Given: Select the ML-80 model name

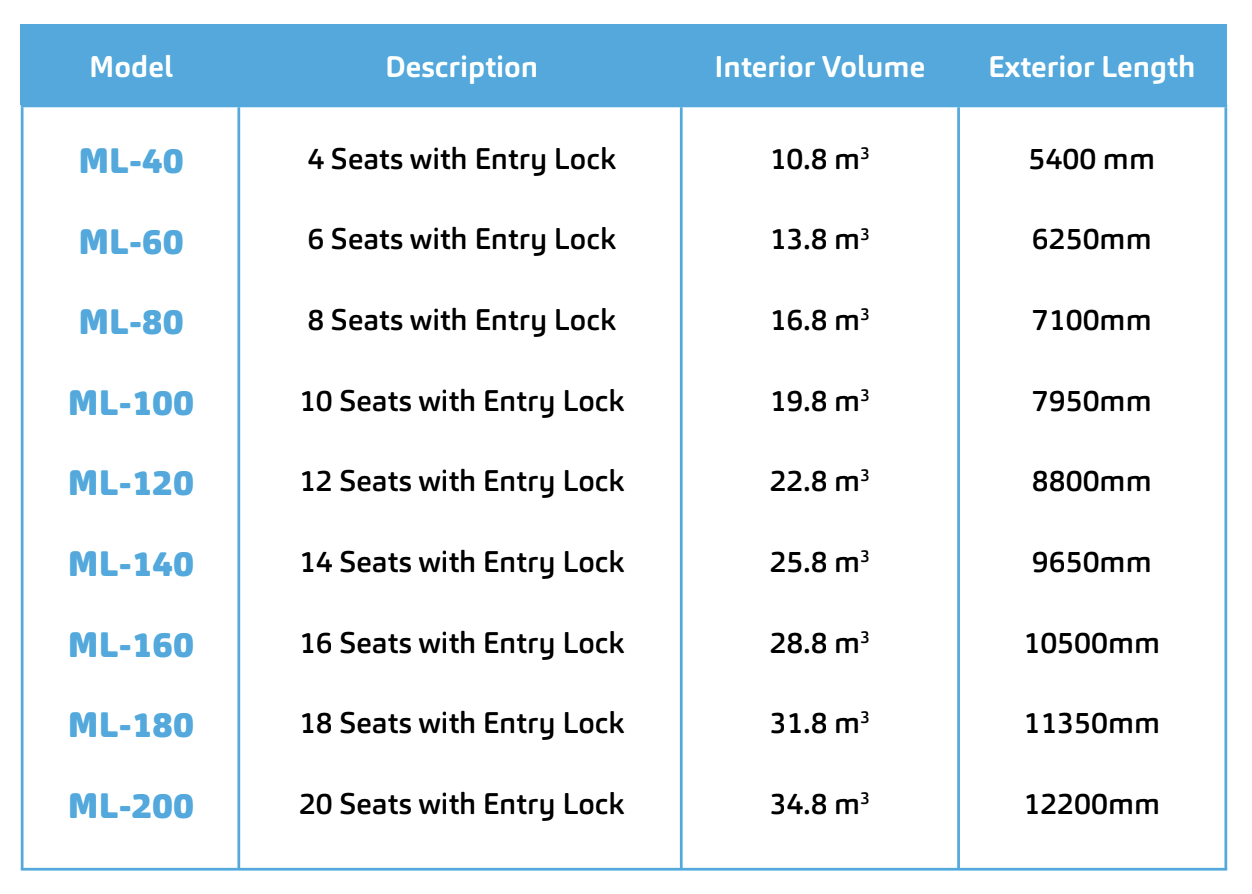Looking at the screenshot, I should tap(131, 322).
